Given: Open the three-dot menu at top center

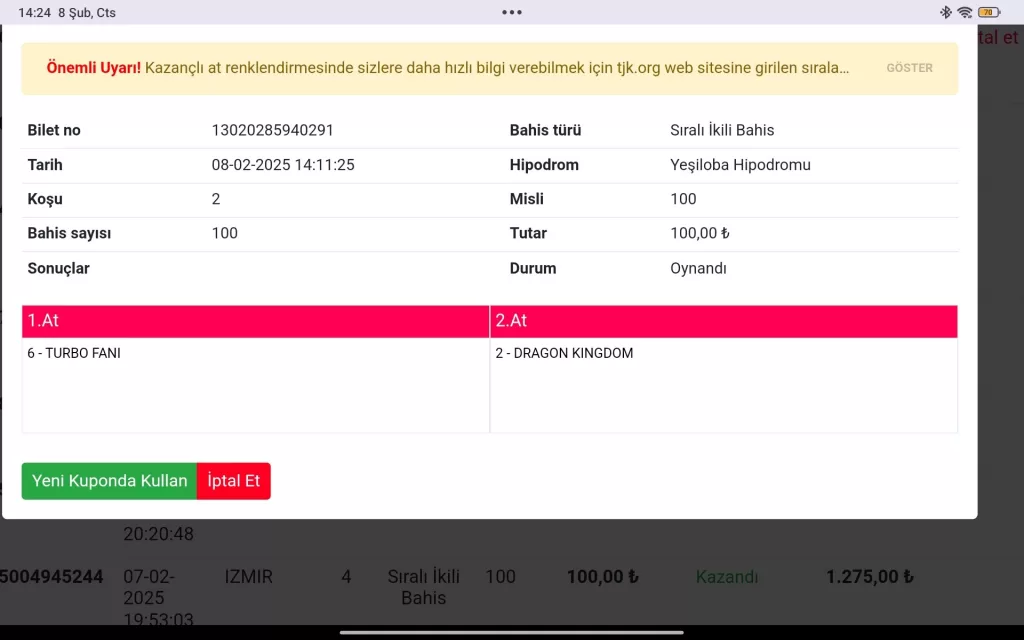Looking at the screenshot, I should pos(512,12).
